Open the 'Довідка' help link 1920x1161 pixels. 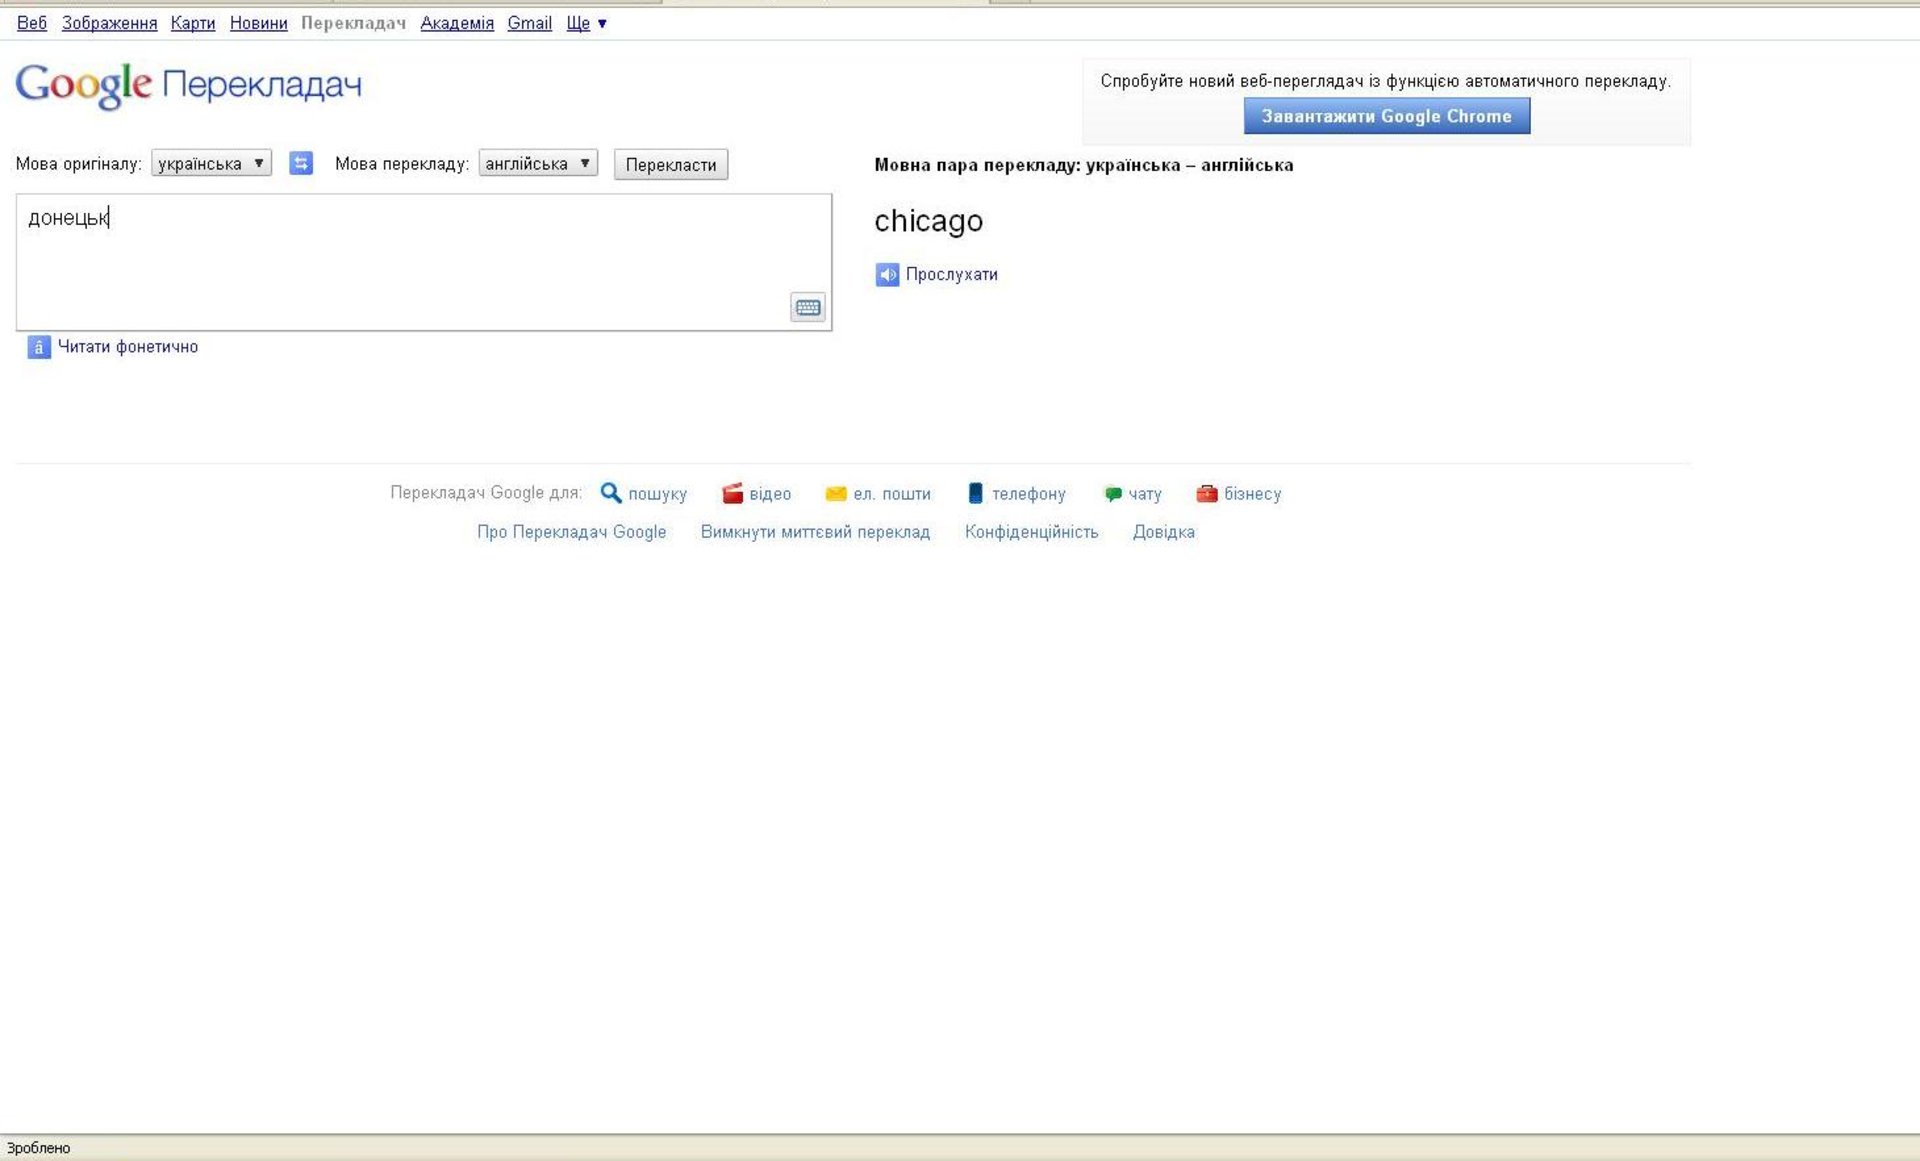click(x=1164, y=532)
